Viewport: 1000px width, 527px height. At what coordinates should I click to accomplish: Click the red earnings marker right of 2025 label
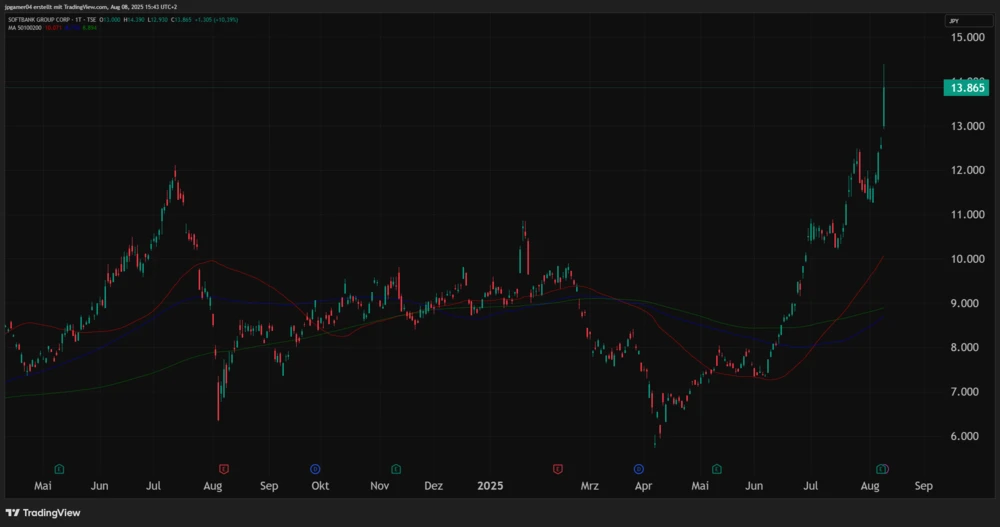coord(558,469)
